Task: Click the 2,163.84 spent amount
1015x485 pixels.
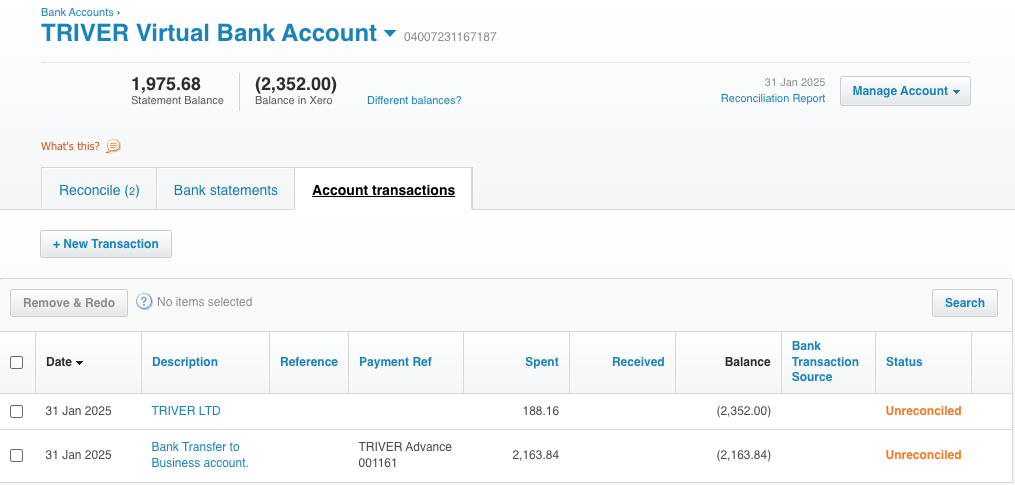Action: tap(535, 455)
